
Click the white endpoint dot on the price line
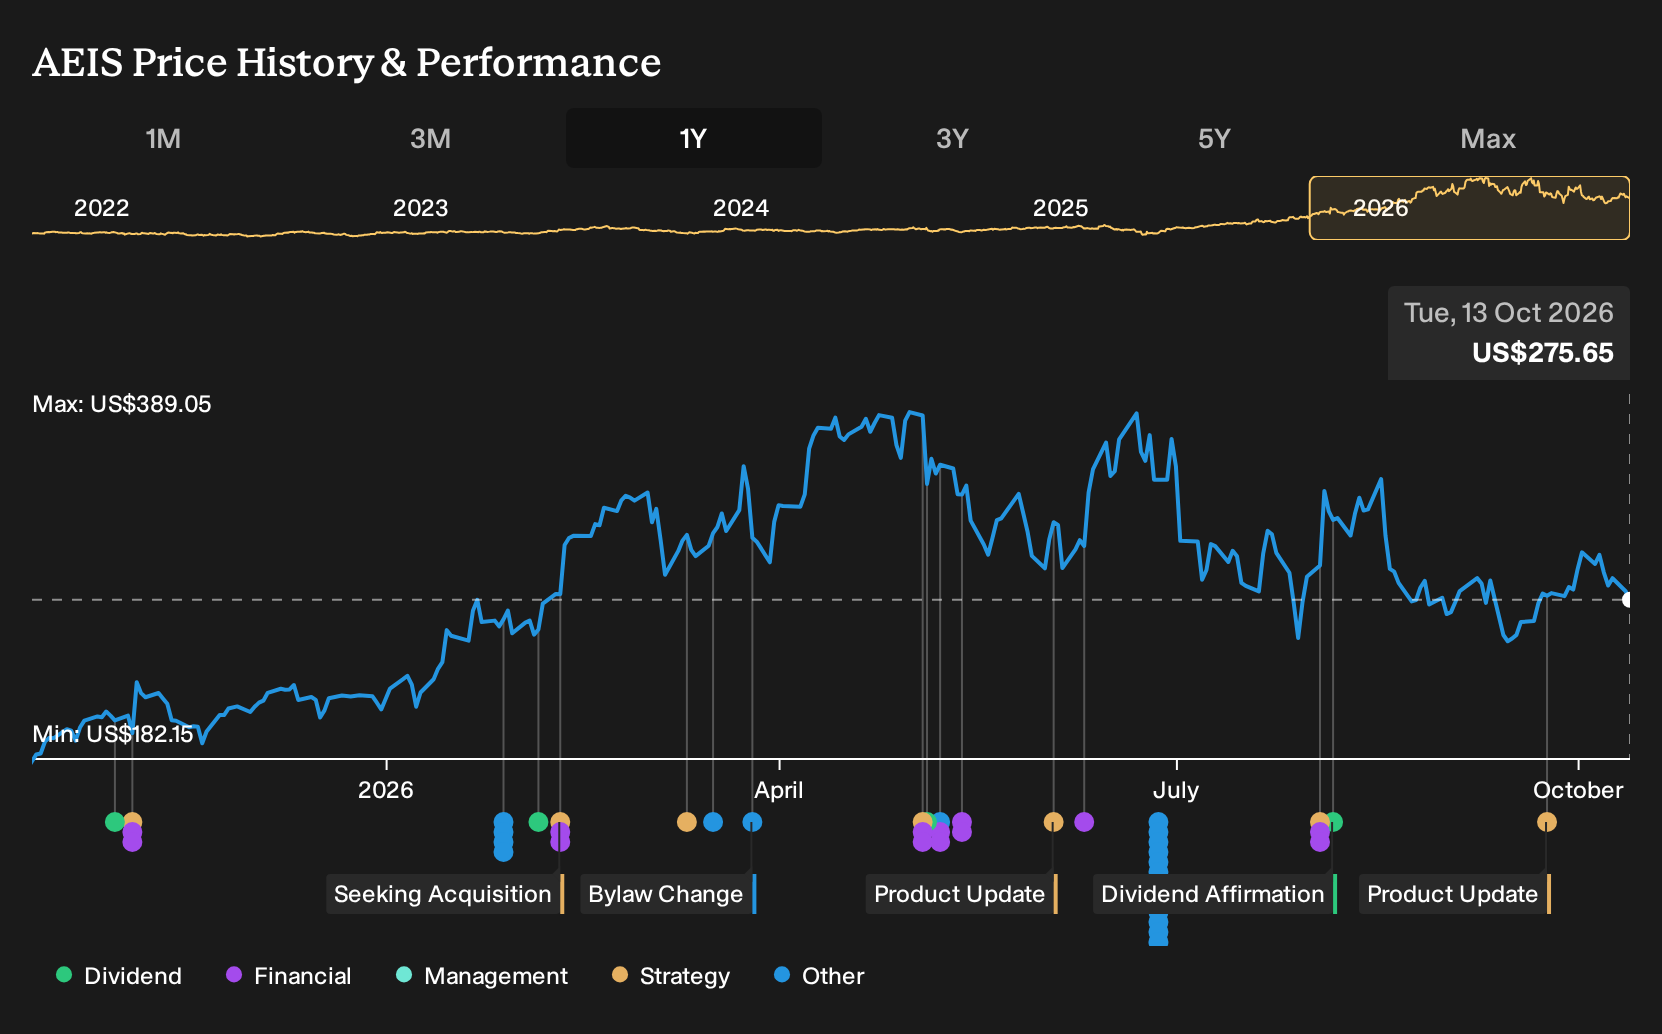click(1628, 600)
